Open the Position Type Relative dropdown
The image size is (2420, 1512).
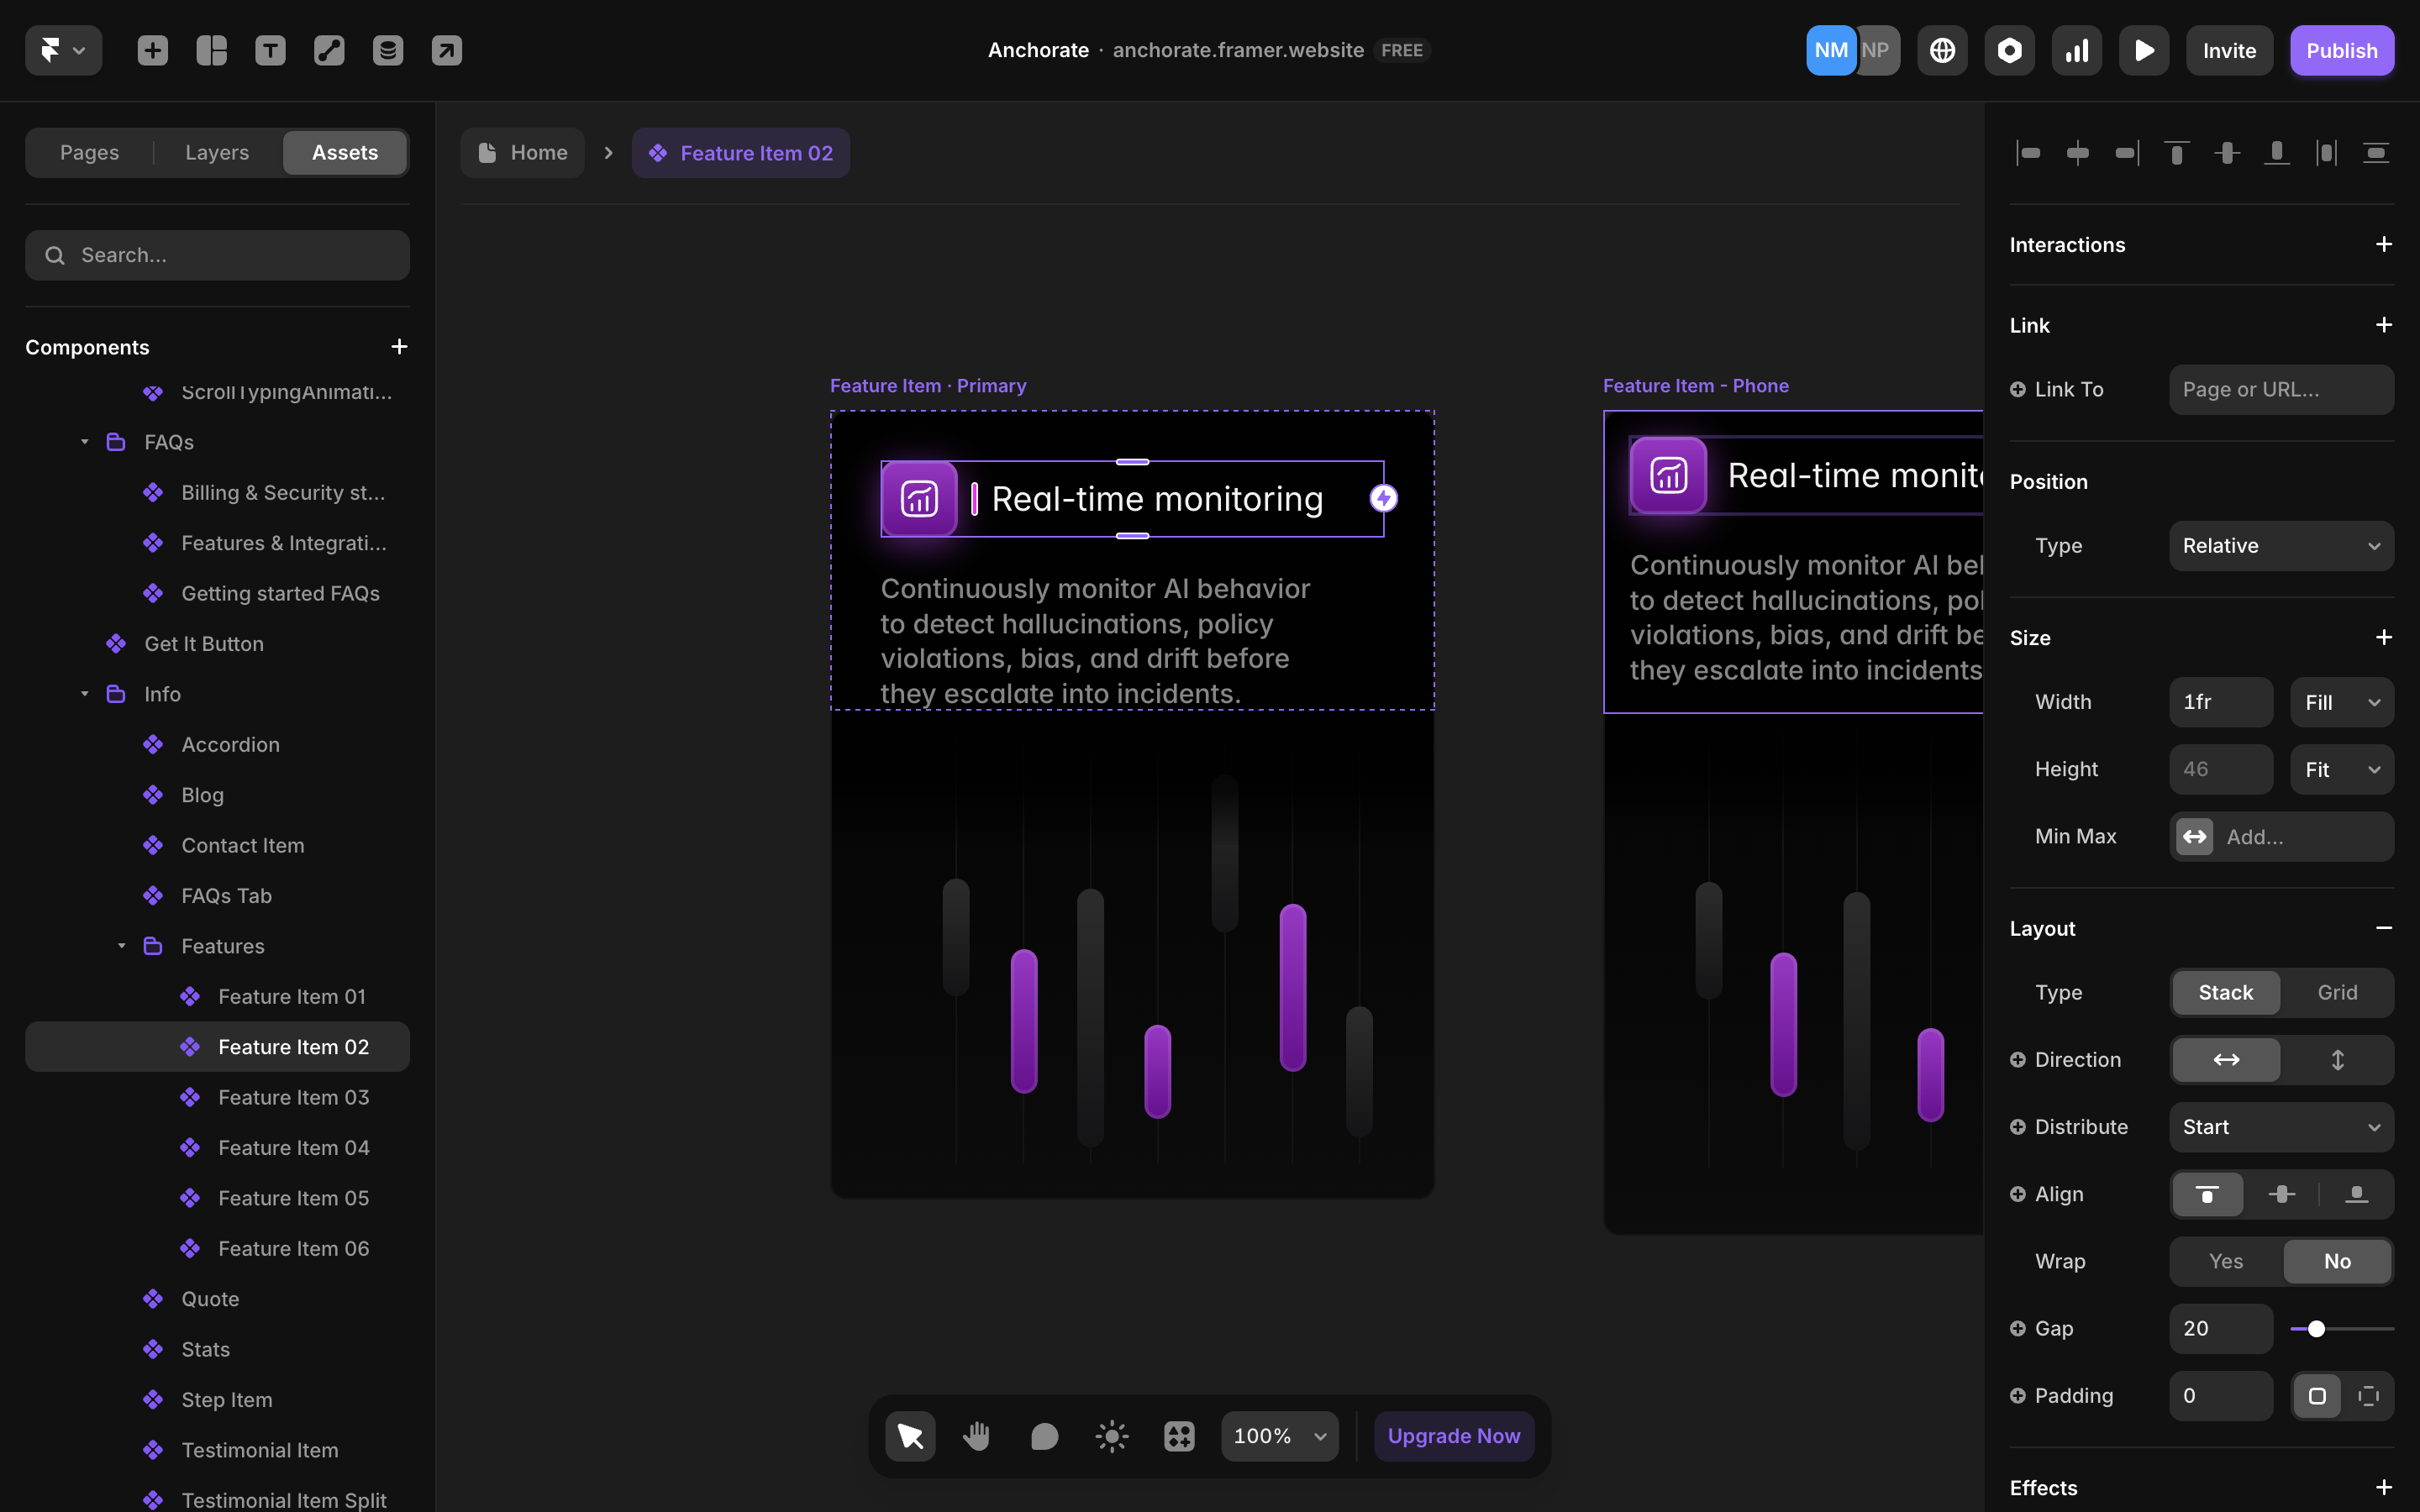2280,545
